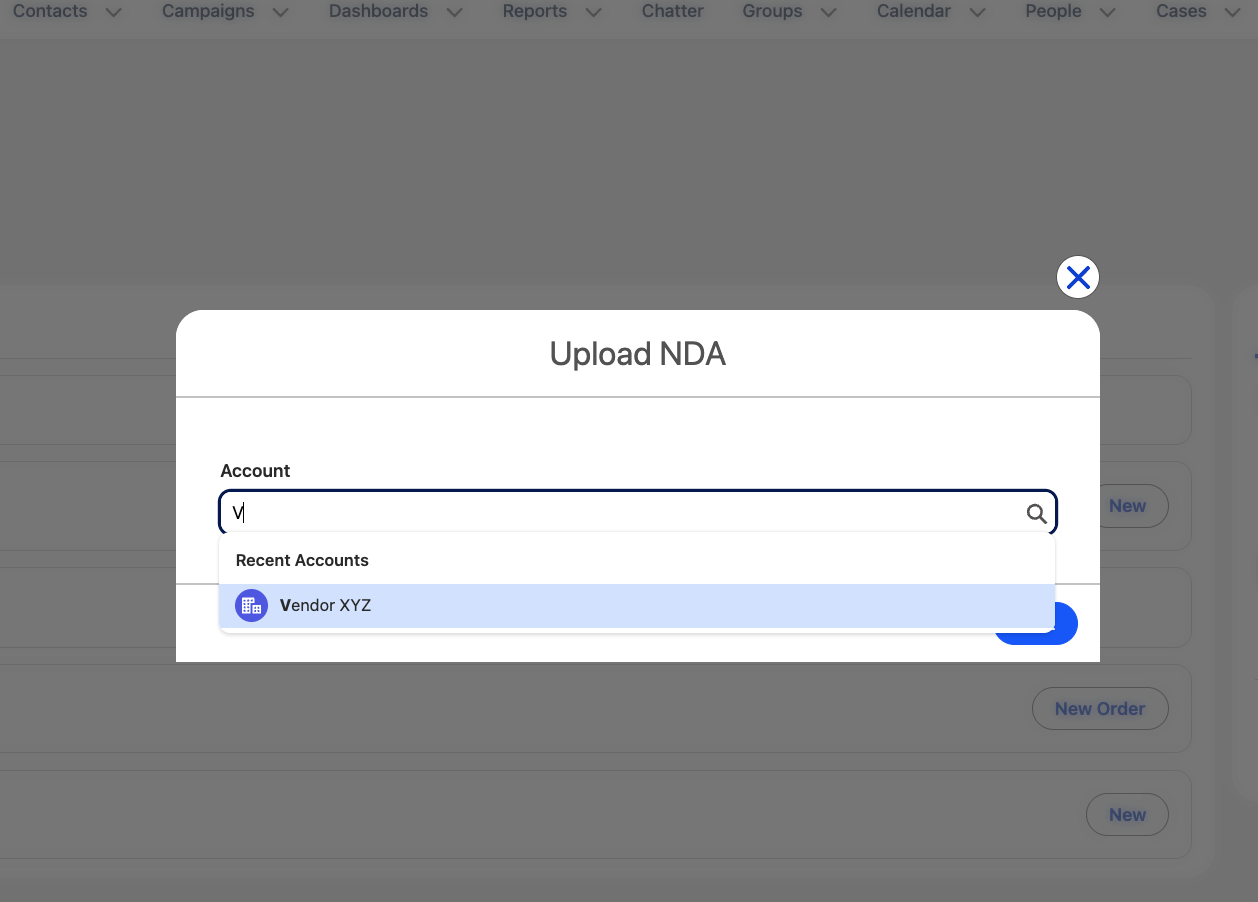1258x902 pixels.
Task: Click the New Order button
Action: click(x=1099, y=709)
